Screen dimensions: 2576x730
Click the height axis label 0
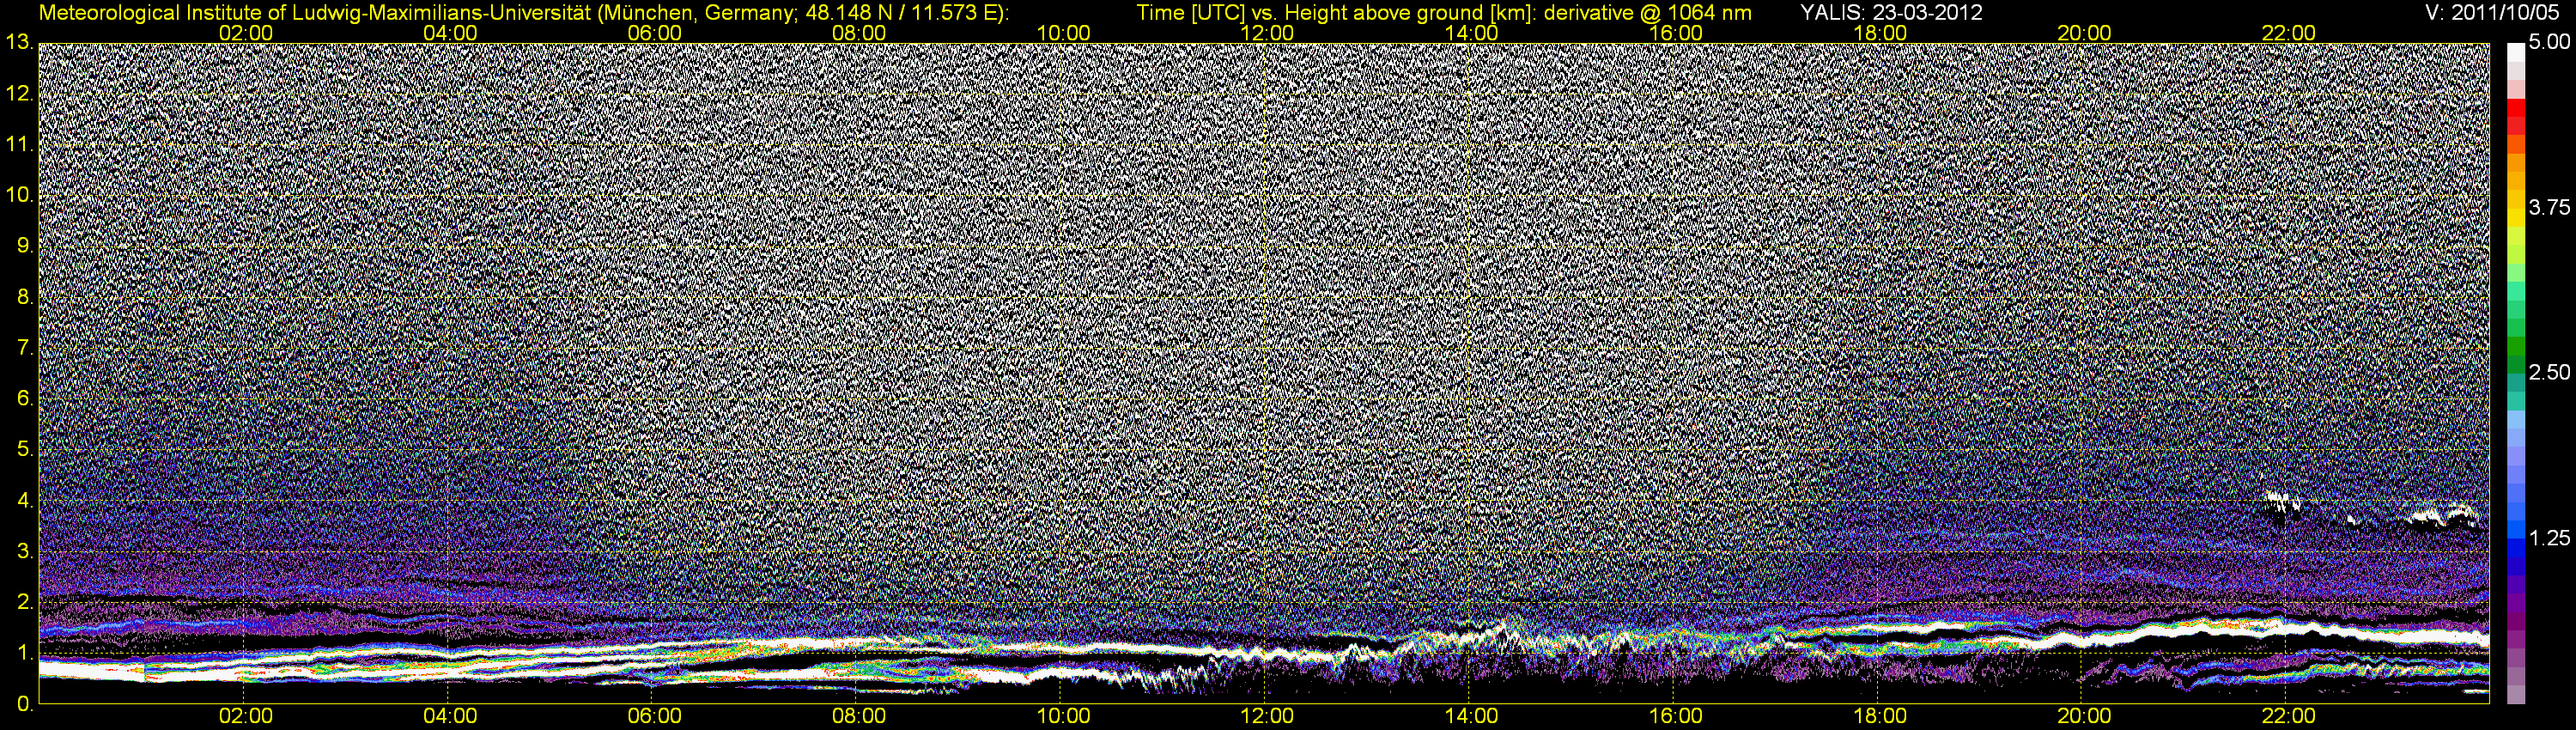click(x=24, y=704)
